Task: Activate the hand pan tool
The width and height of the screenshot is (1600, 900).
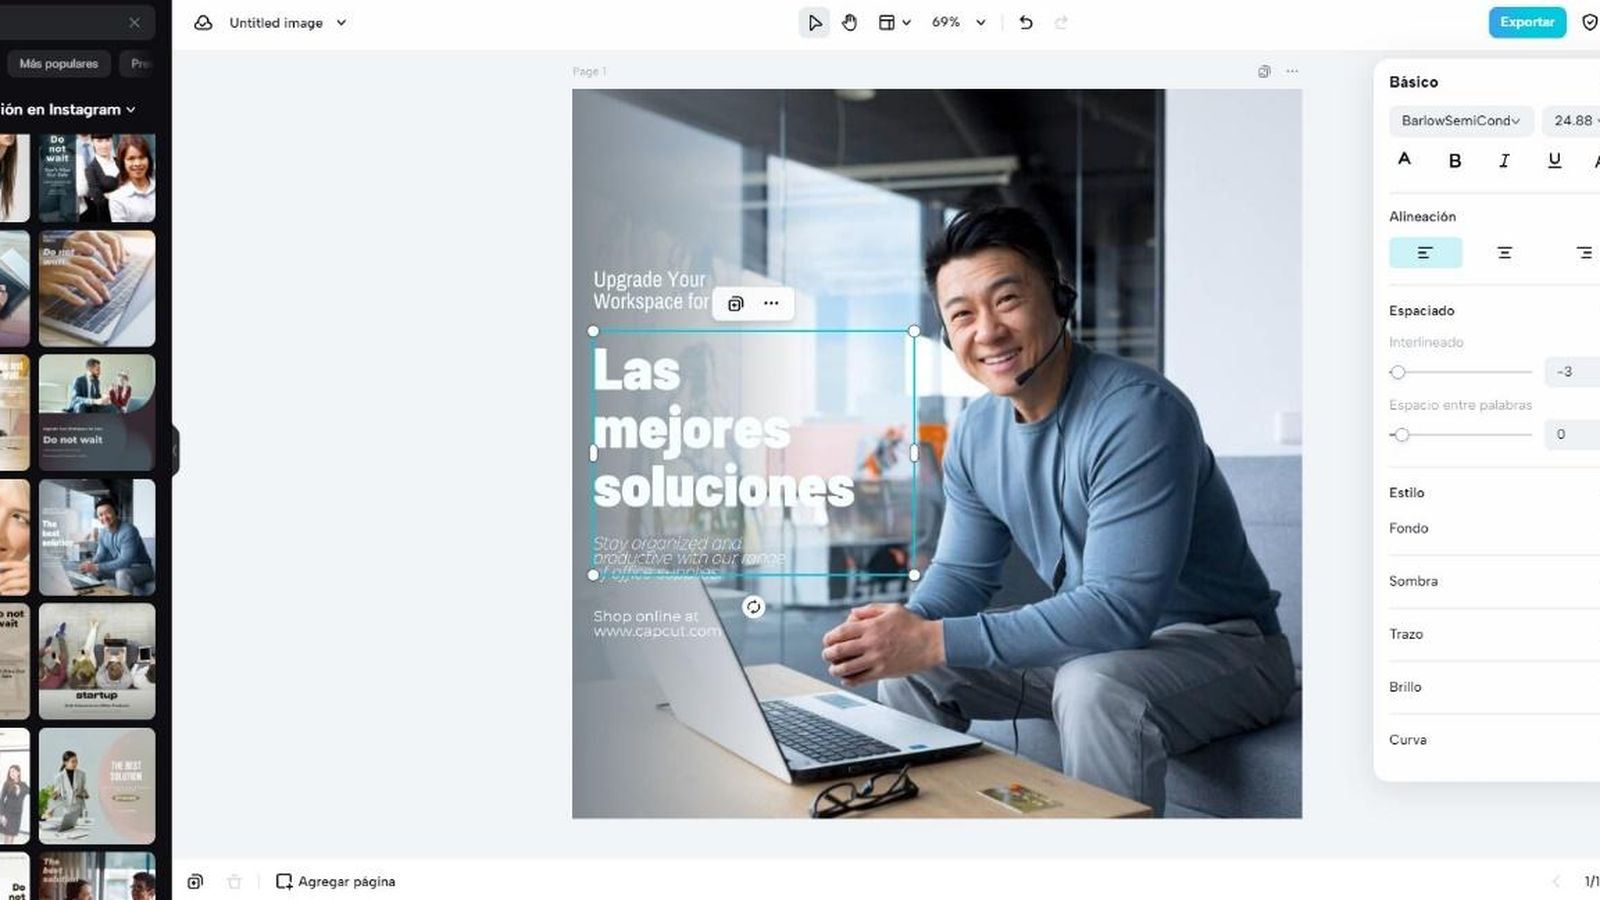Action: [x=849, y=22]
